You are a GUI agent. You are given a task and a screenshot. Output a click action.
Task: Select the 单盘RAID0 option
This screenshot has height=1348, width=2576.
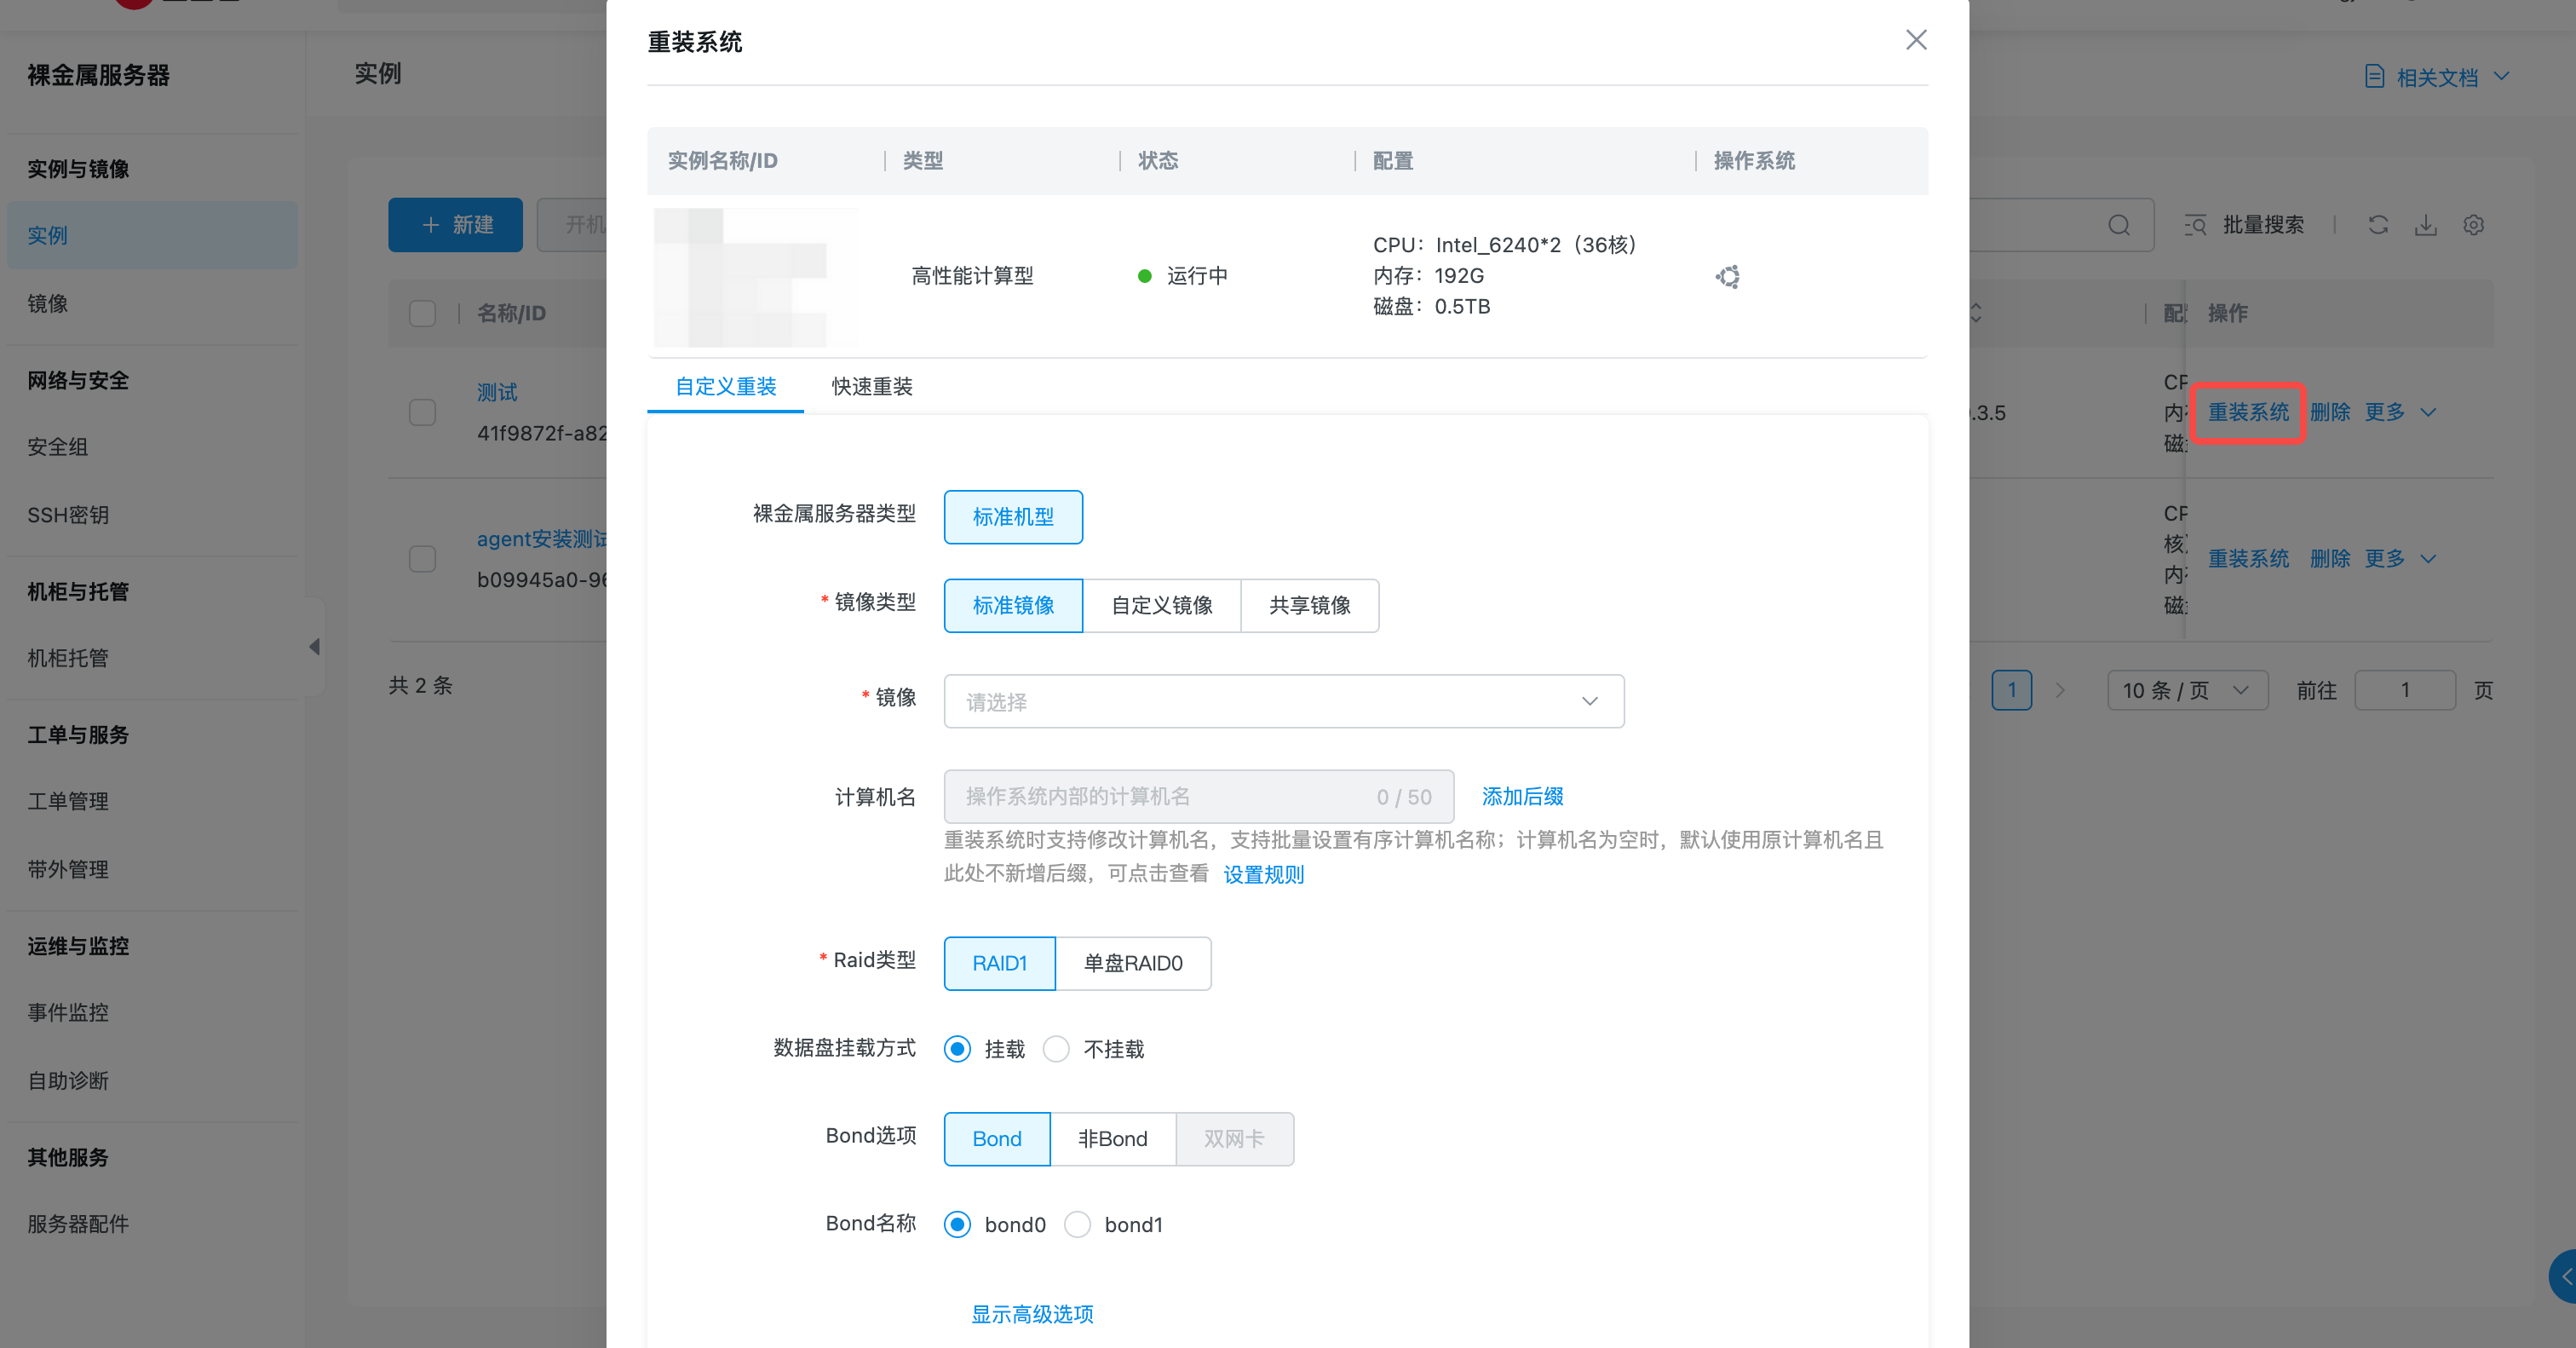(1133, 963)
